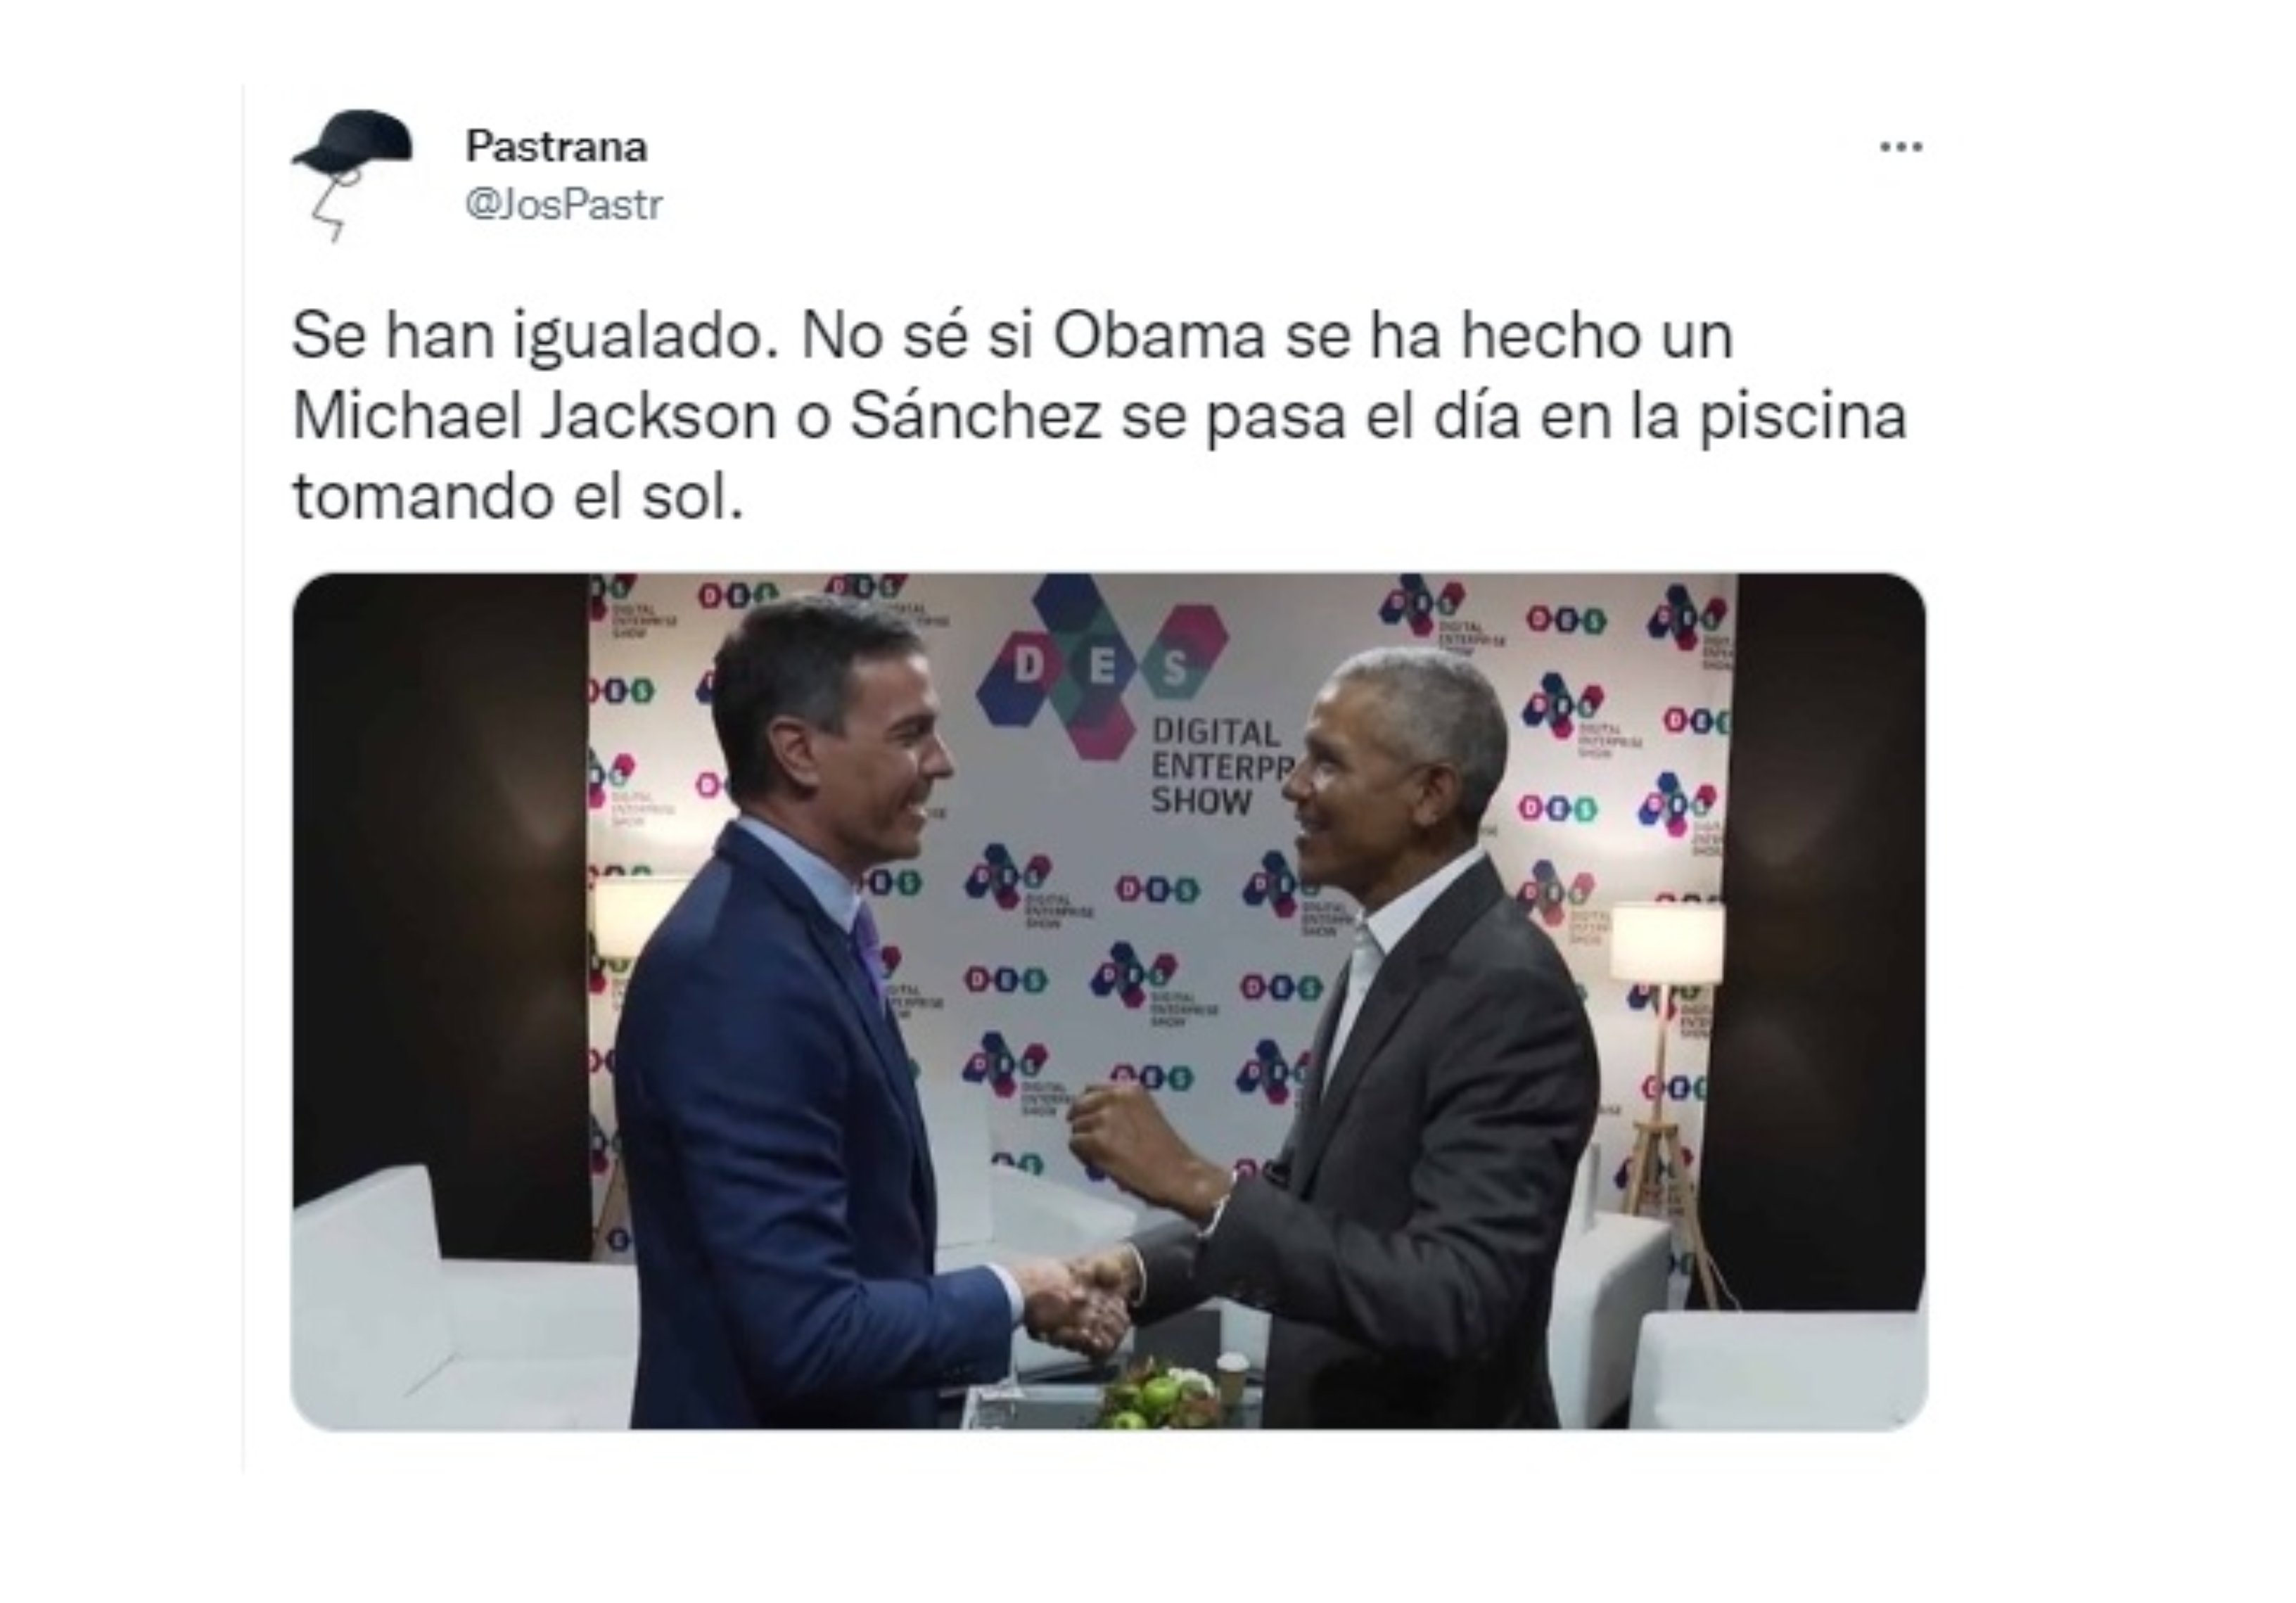This screenshot has height=1603, width=2296.
Task: Click the word "Sánchez" in the tweet
Action: click(x=976, y=416)
